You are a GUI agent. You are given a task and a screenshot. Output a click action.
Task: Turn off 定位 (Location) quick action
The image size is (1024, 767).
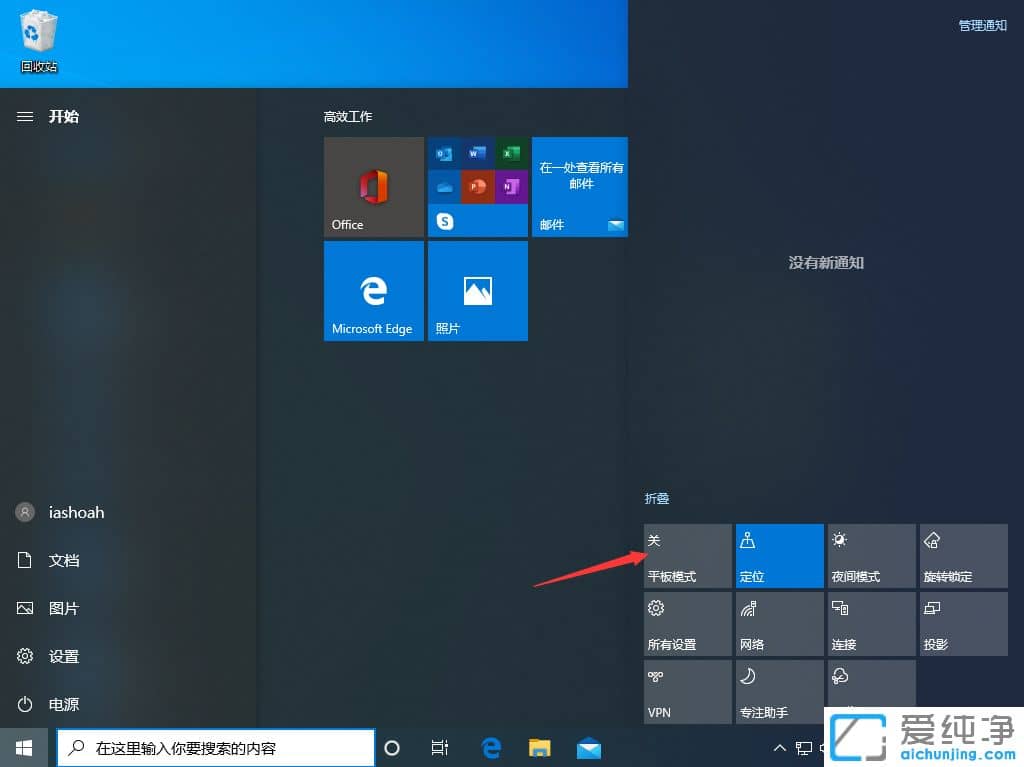point(780,556)
